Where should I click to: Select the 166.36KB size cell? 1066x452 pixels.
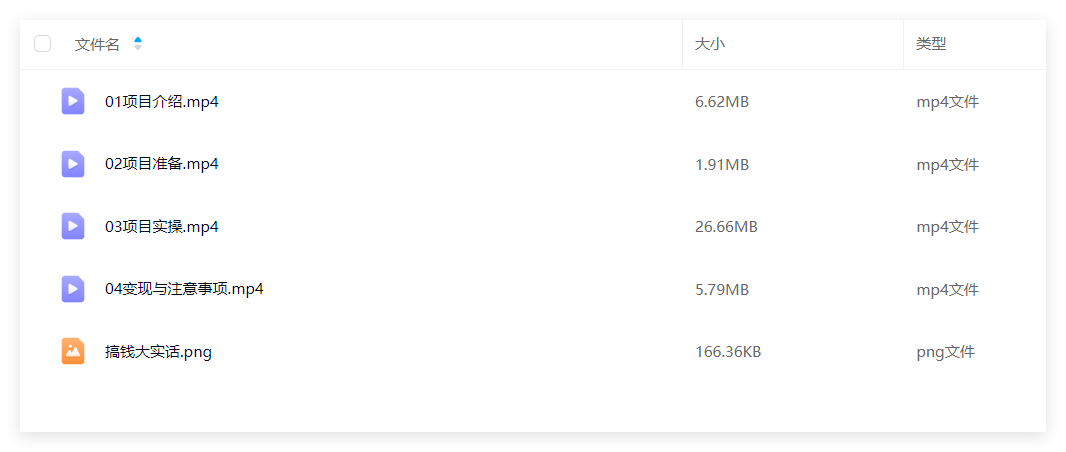click(x=728, y=352)
